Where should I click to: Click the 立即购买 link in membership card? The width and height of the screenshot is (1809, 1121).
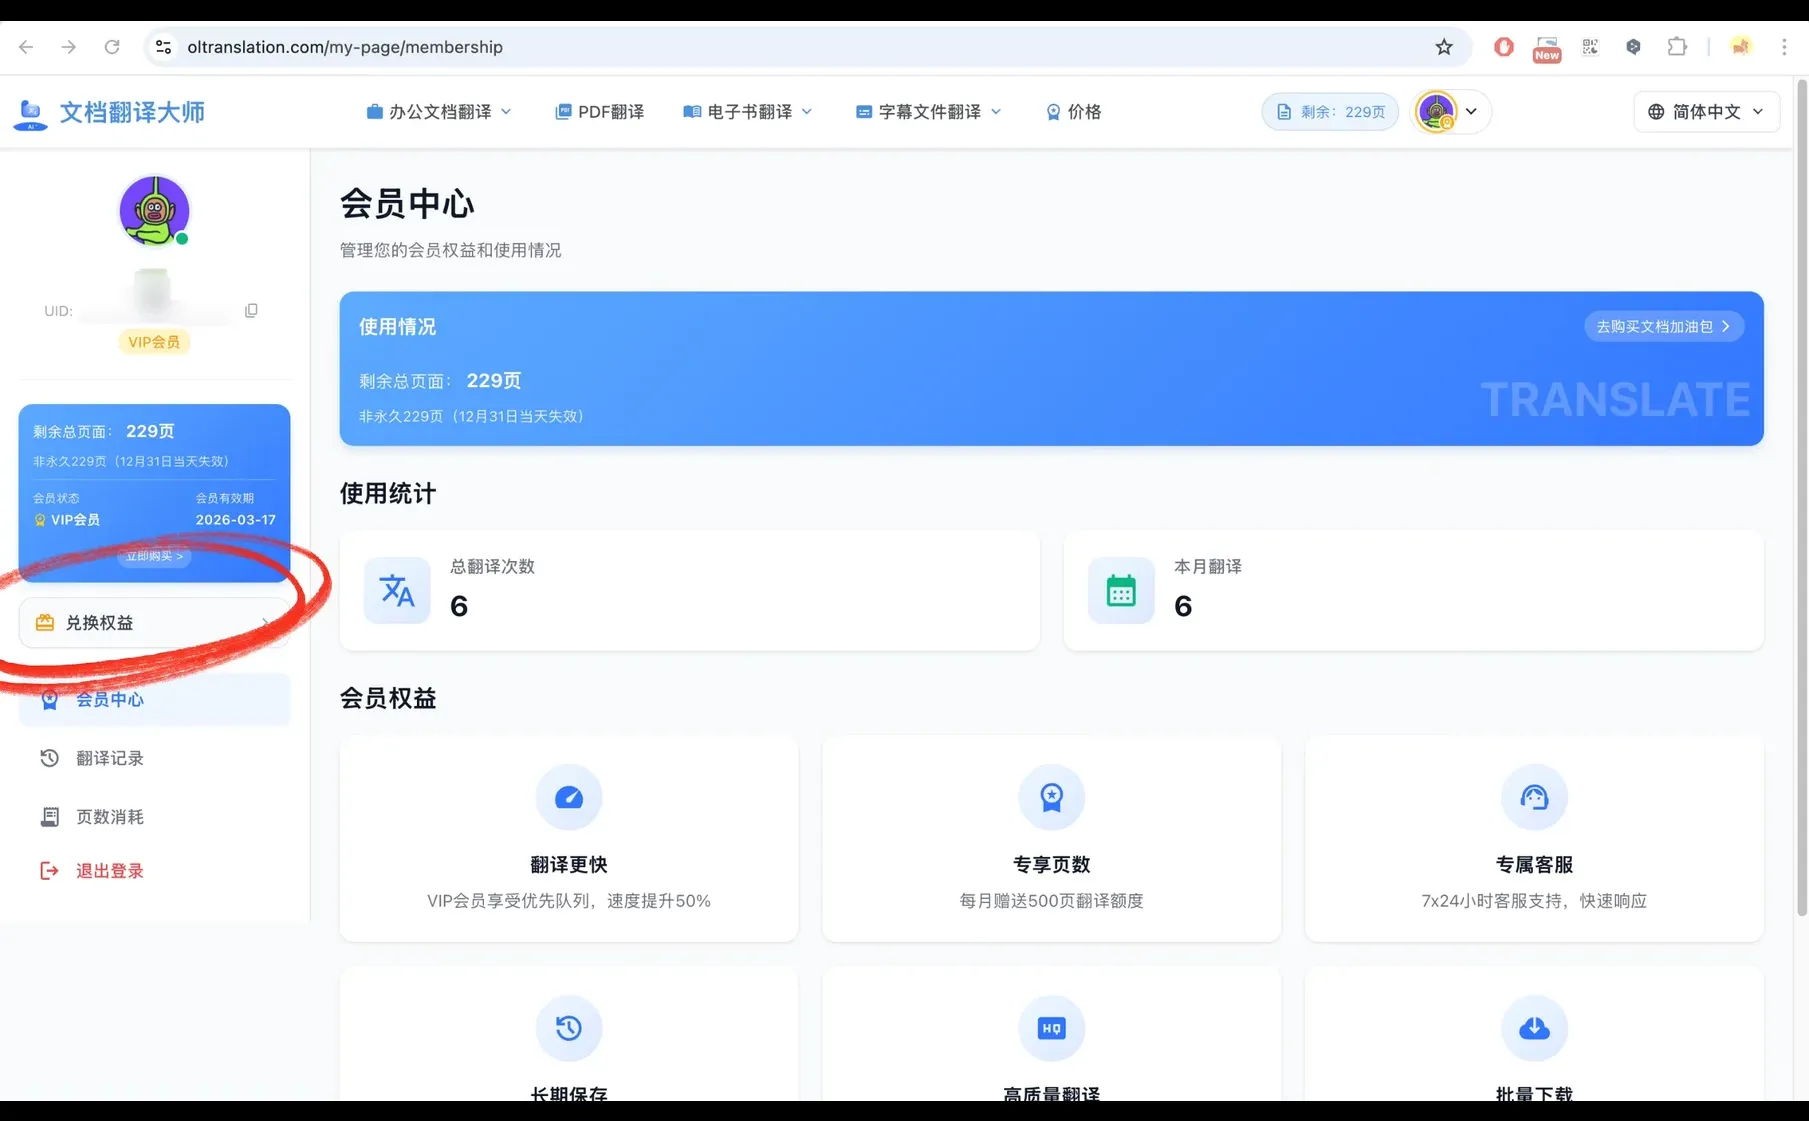tap(153, 557)
